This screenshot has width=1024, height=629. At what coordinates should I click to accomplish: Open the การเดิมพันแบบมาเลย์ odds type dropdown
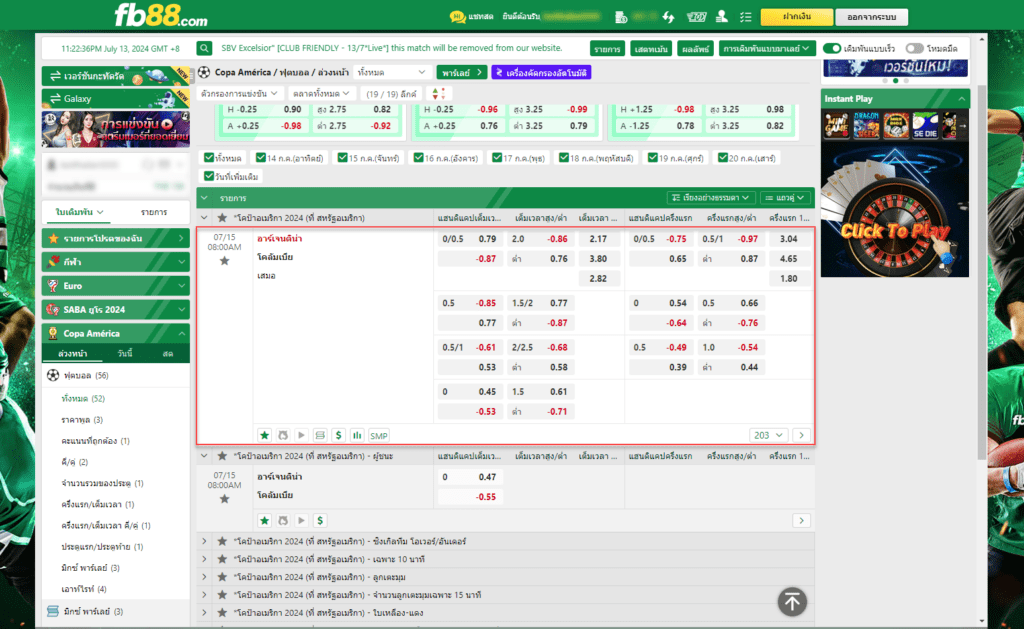(767, 48)
